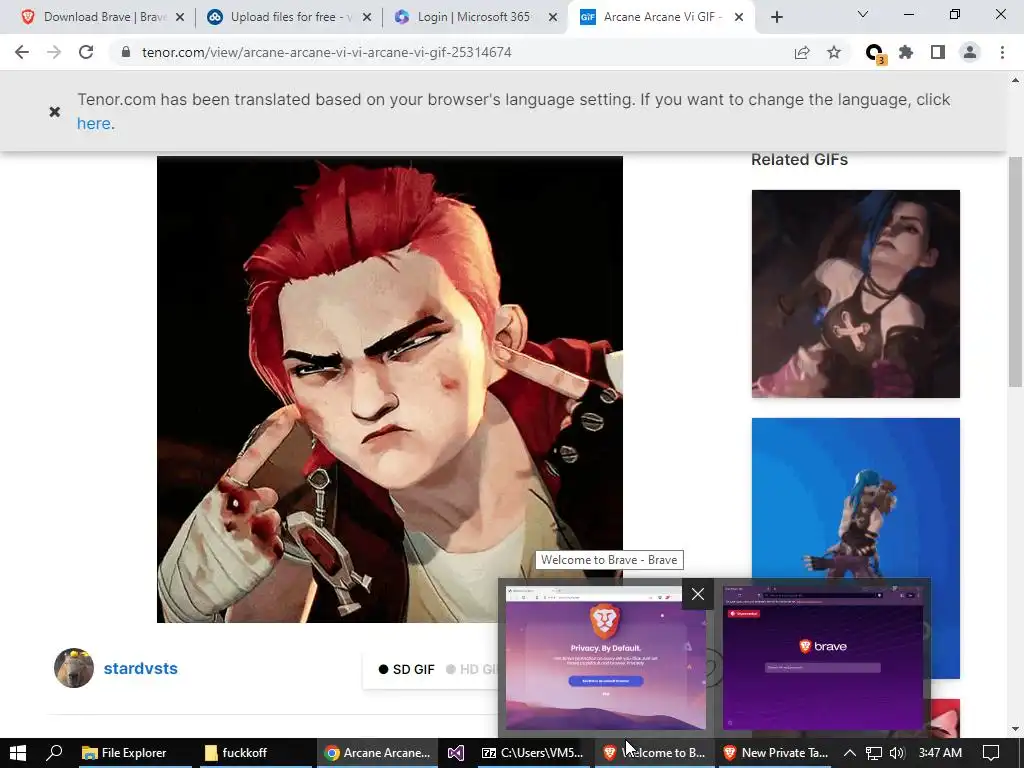
Task: Open the Chrome profile avatar menu
Action: coord(970,52)
